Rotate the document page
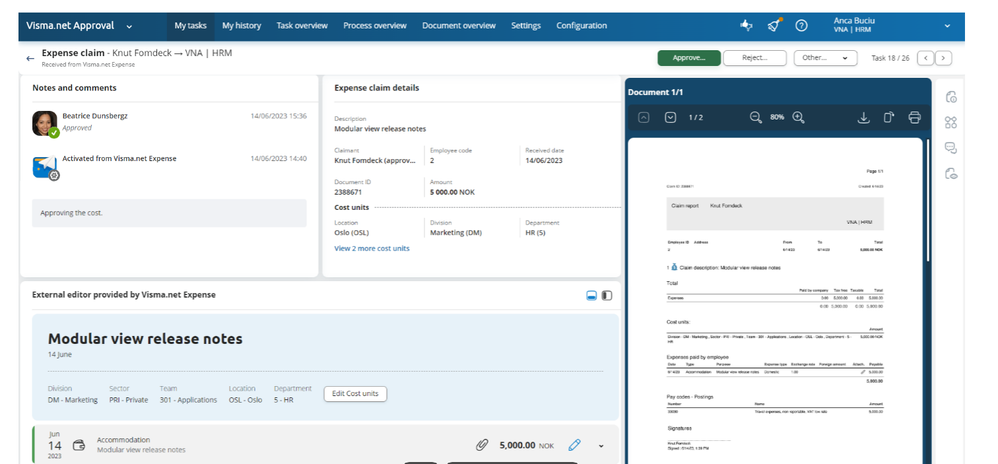The height and width of the screenshot is (464, 998). coord(889,118)
